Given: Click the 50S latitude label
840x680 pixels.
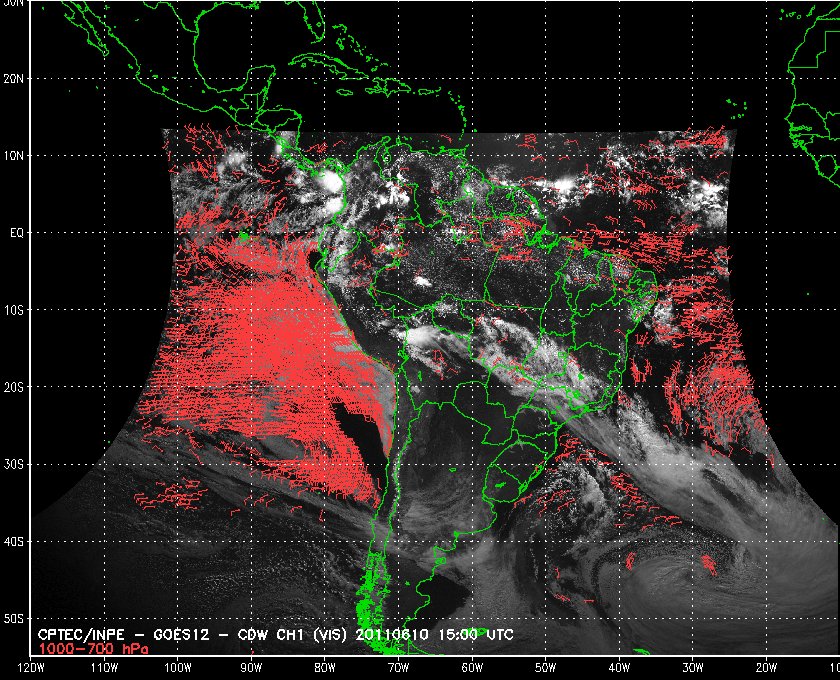Looking at the screenshot, I should click(x=13, y=619).
